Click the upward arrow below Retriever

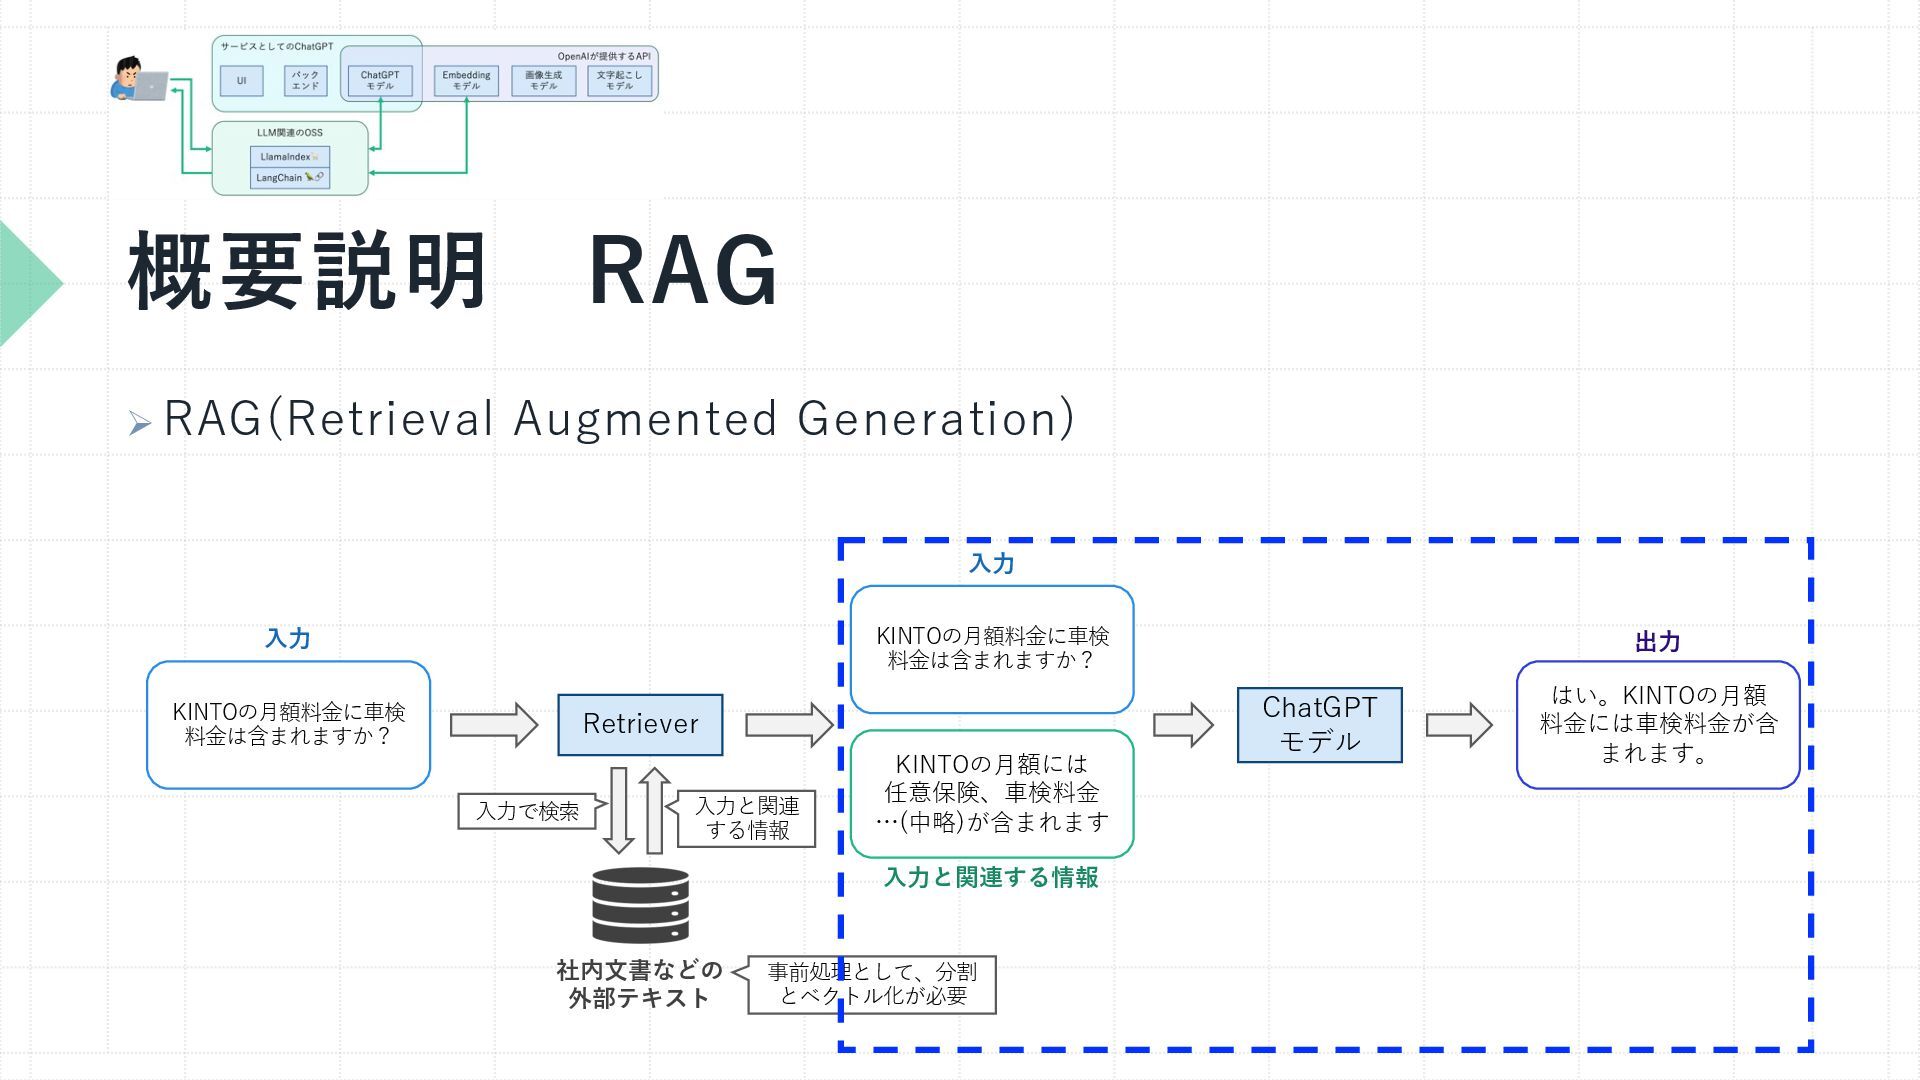tap(654, 810)
